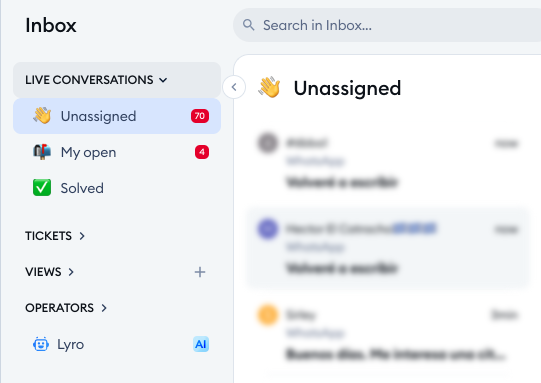Click the red 4 badge on My open

click(x=202, y=152)
